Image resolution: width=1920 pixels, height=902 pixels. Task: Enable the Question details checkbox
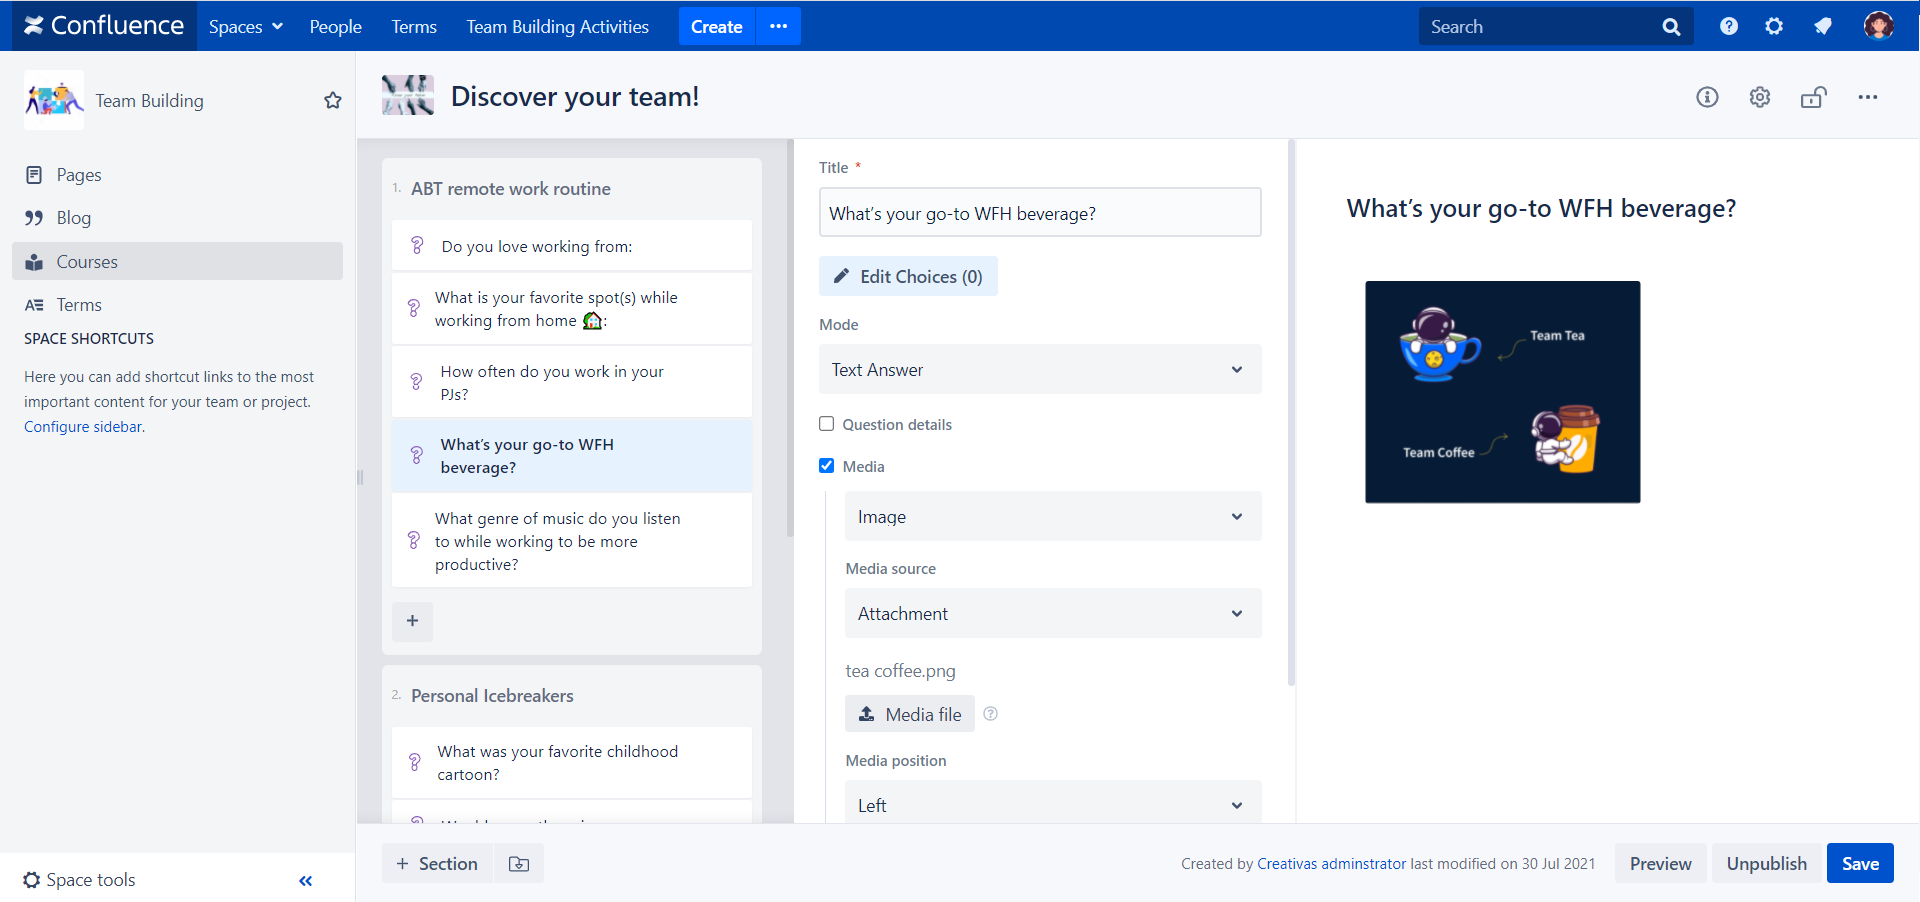point(827,424)
